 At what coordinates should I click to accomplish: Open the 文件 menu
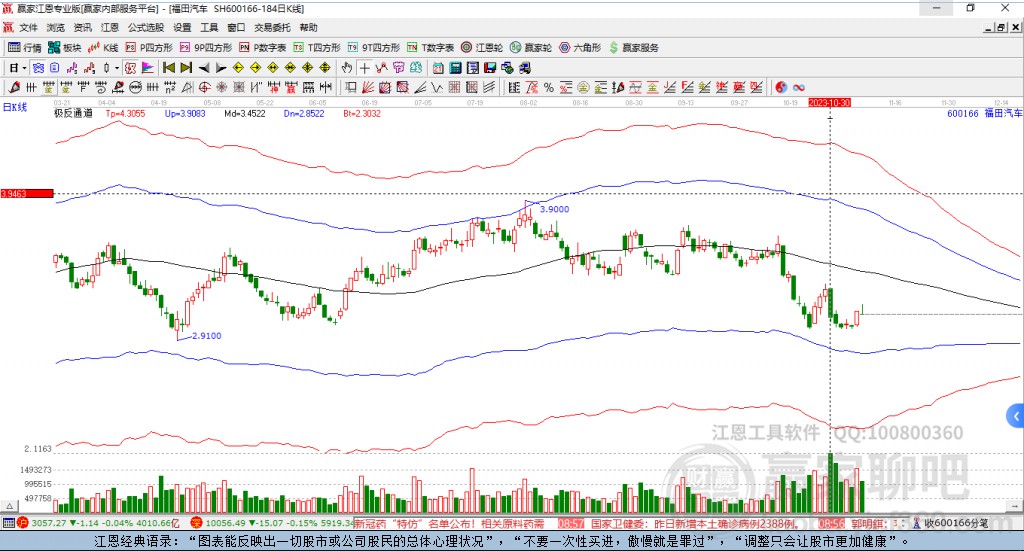click(28, 27)
